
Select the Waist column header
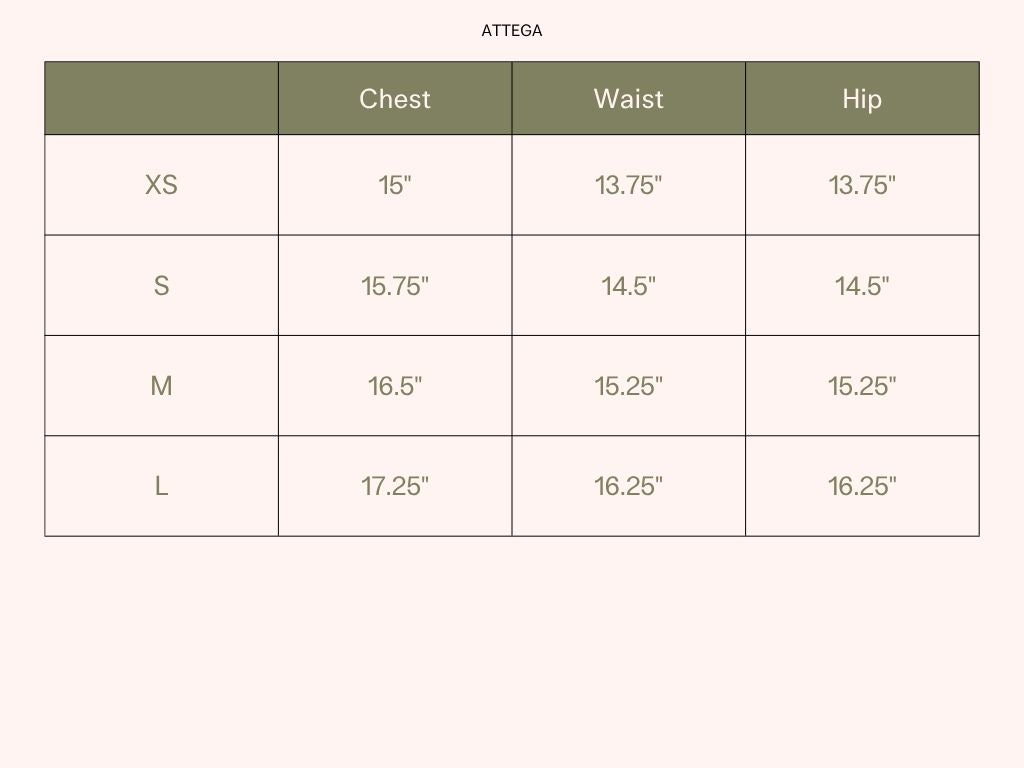(628, 99)
